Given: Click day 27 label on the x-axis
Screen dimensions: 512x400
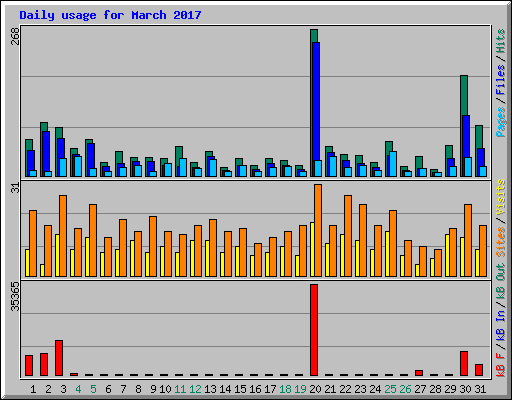Looking at the screenshot, I should click(420, 389).
